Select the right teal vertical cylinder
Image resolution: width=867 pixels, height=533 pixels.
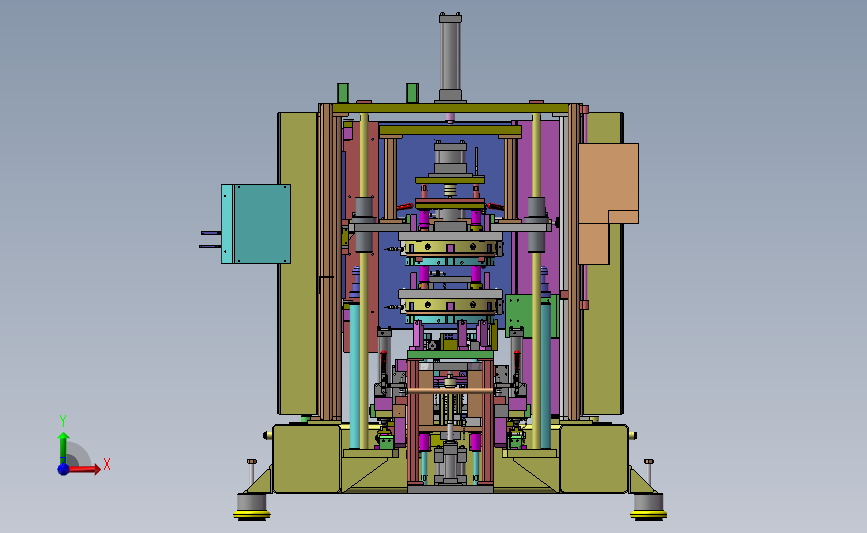[x=546, y=375]
